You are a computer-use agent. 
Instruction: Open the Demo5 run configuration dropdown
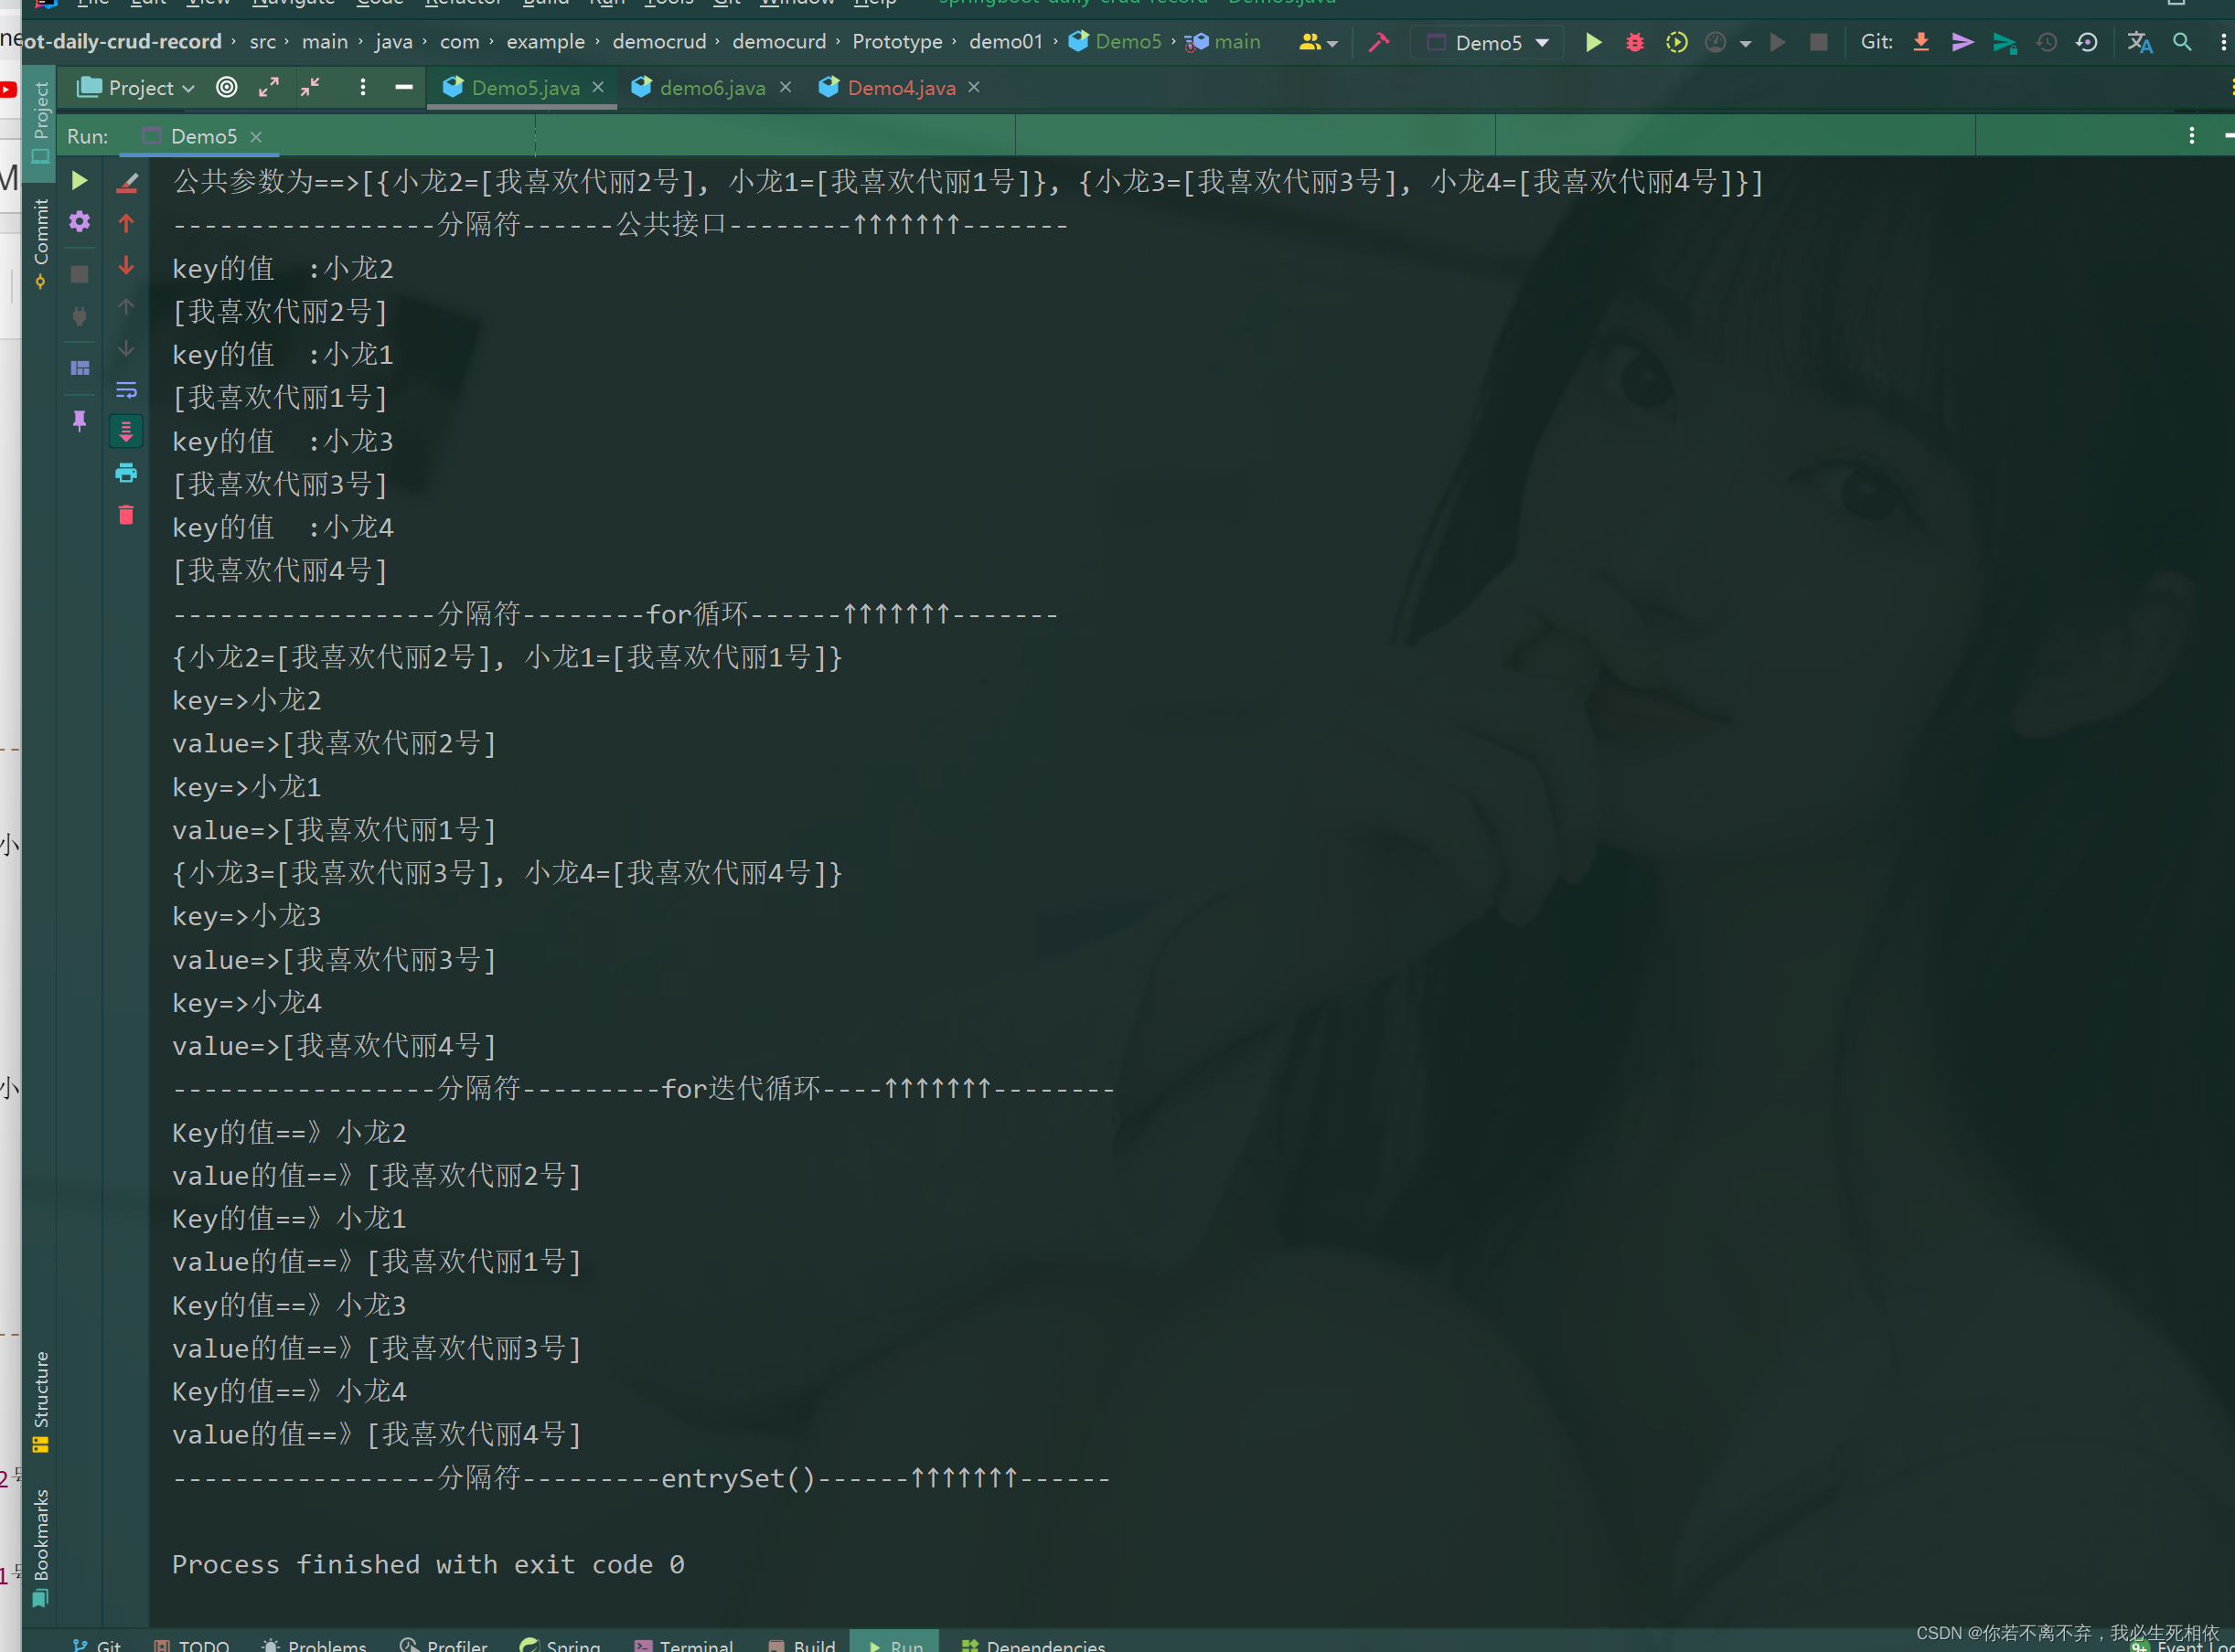tap(1489, 43)
